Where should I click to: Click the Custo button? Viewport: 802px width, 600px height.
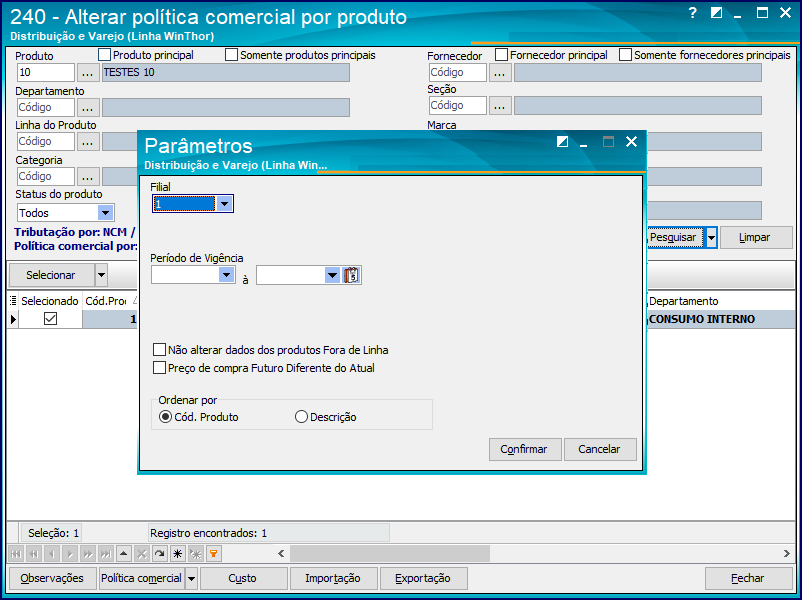[243, 579]
